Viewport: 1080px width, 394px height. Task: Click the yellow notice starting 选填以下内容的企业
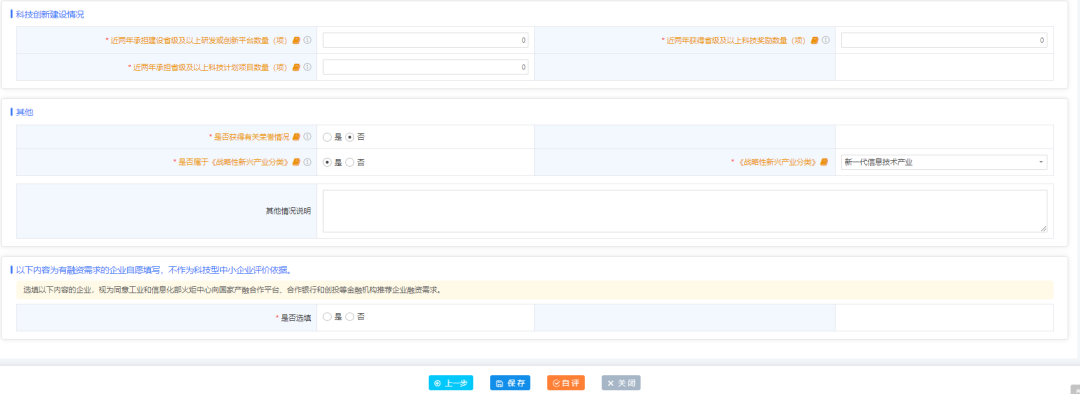point(534,290)
